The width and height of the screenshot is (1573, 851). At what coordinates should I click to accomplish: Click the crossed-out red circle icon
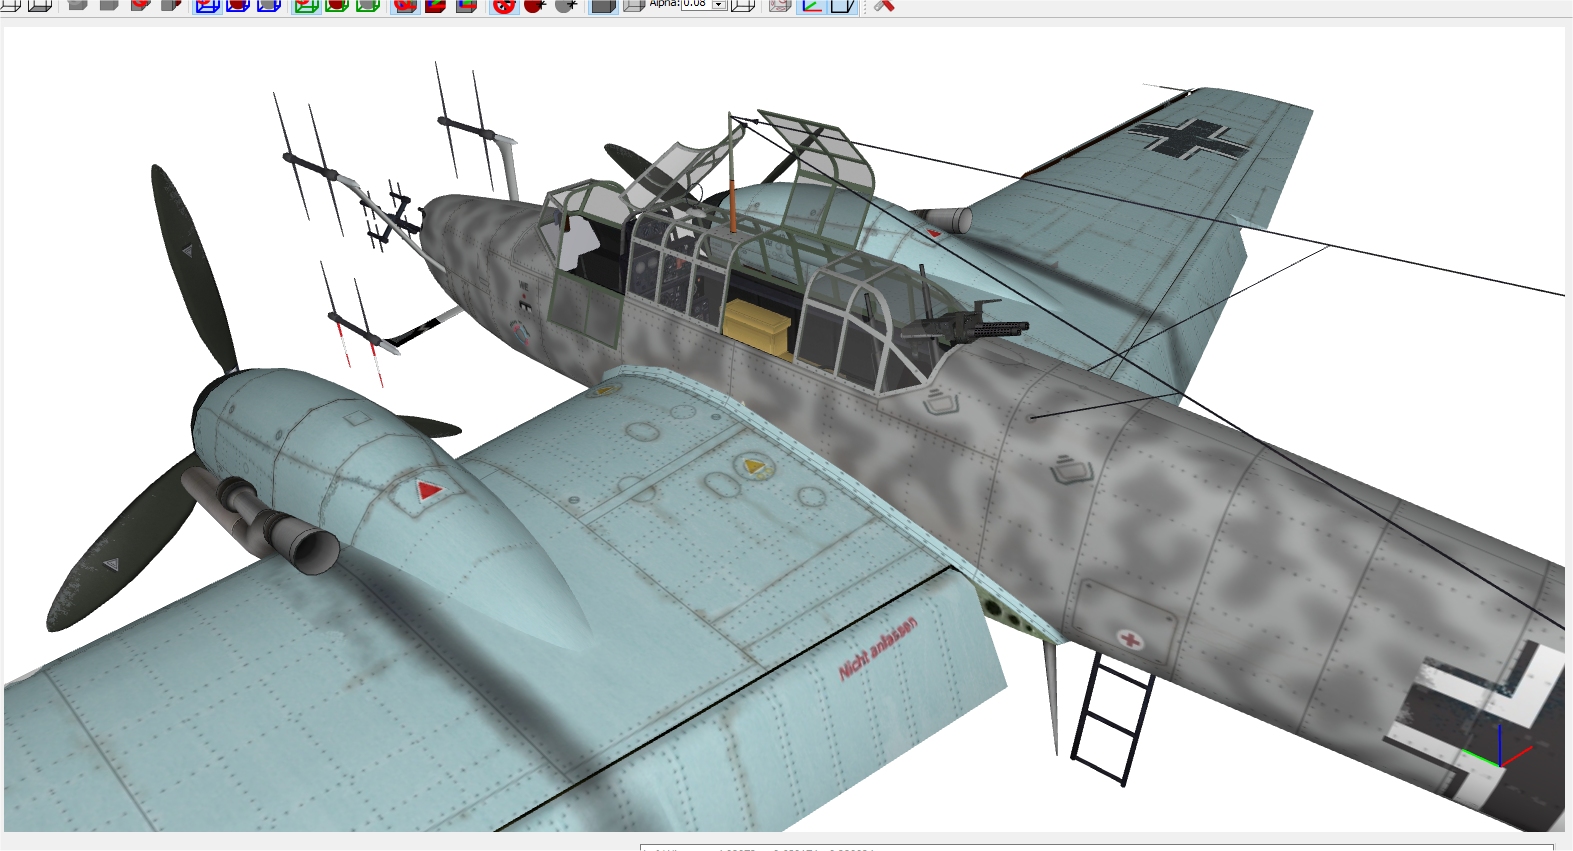[504, 5]
